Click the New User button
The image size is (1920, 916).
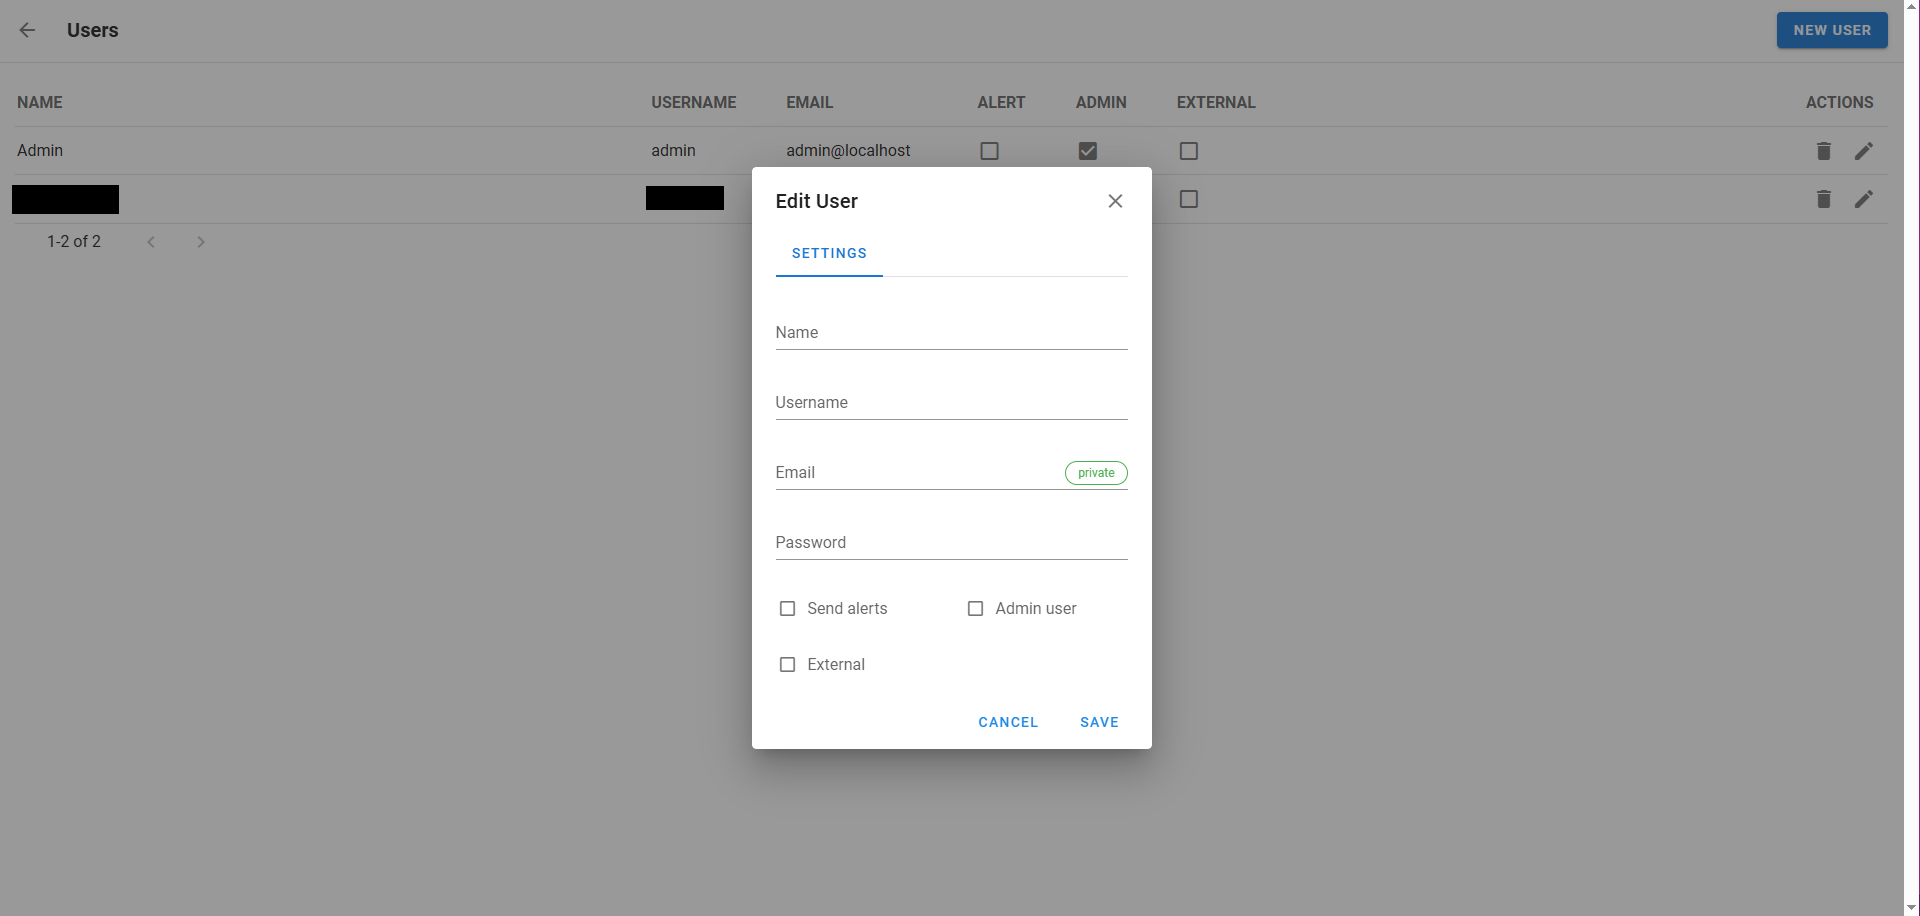pos(1831,30)
